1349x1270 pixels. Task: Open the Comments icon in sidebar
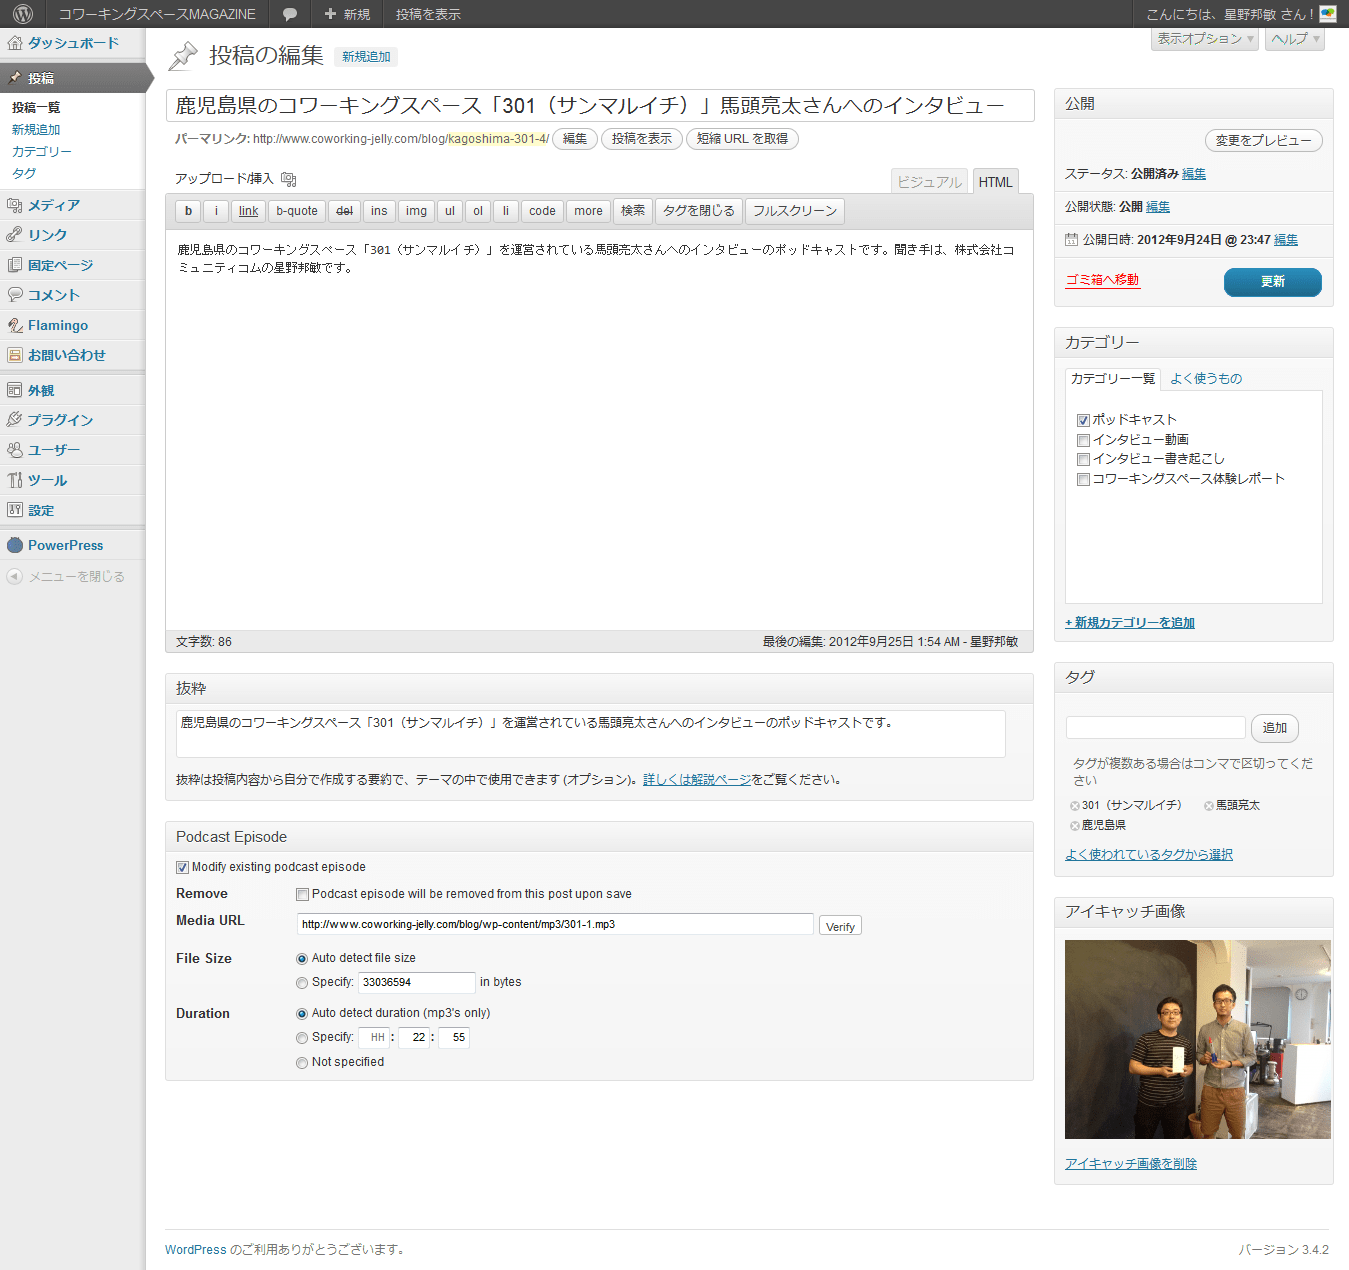coord(15,295)
